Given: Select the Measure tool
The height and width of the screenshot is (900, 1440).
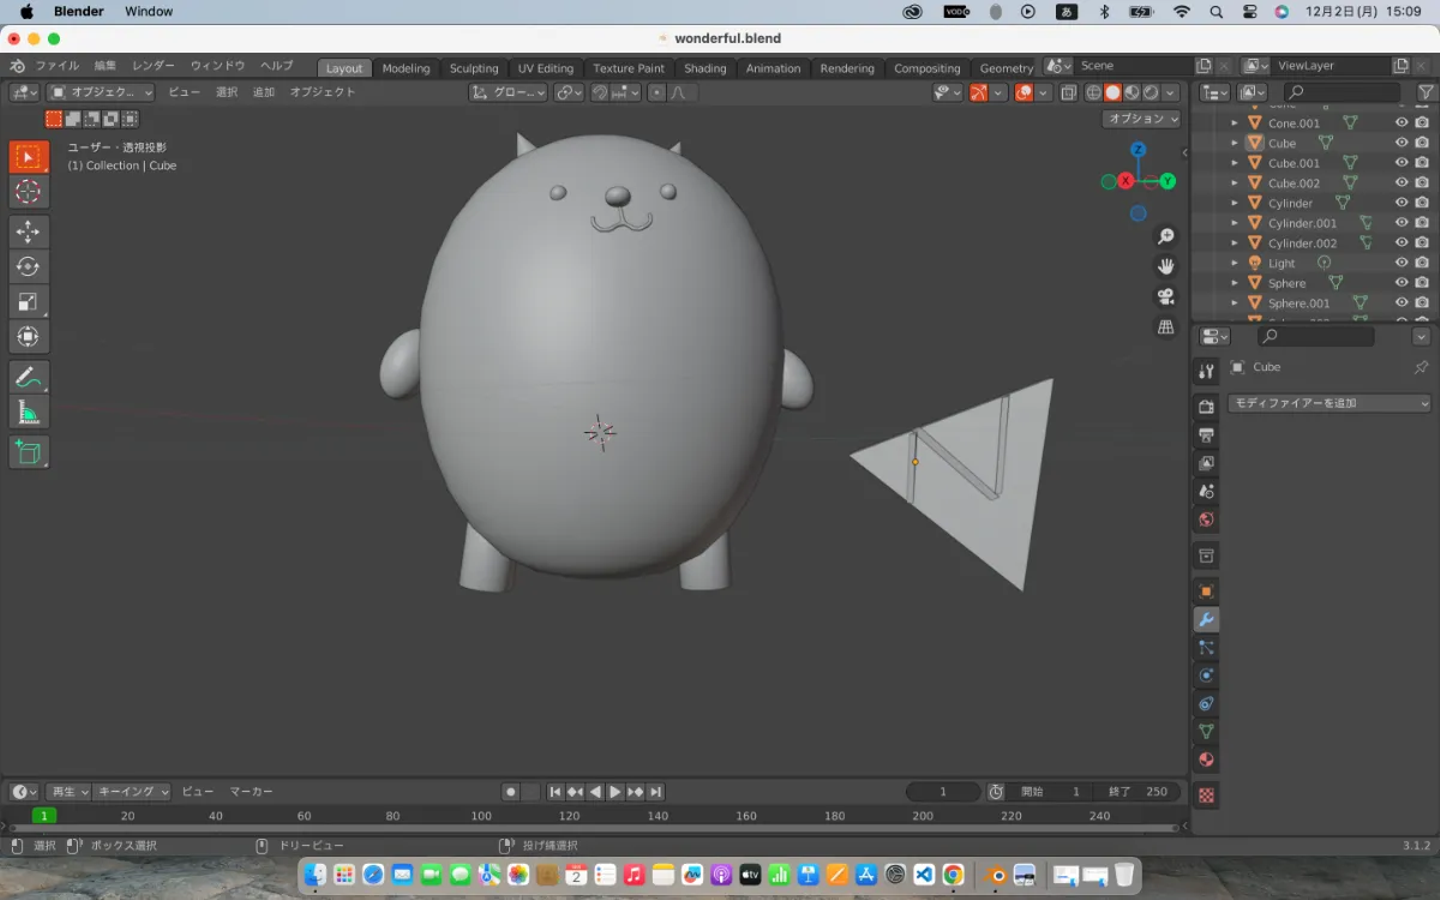Looking at the screenshot, I should 28,412.
